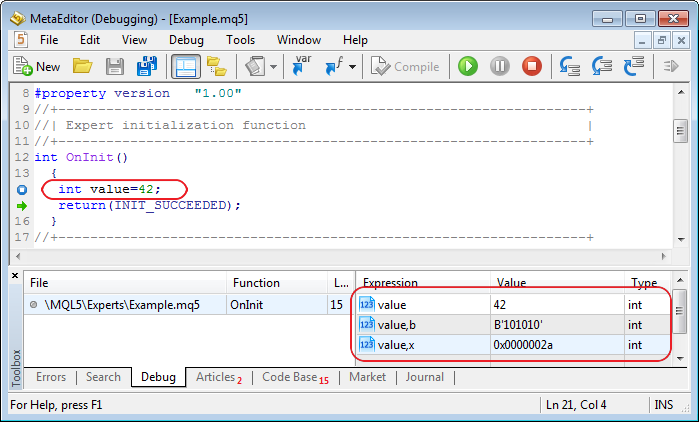The width and height of the screenshot is (699, 422).
Task: Stop debugging with the red stop button
Action: pos(532,66)
